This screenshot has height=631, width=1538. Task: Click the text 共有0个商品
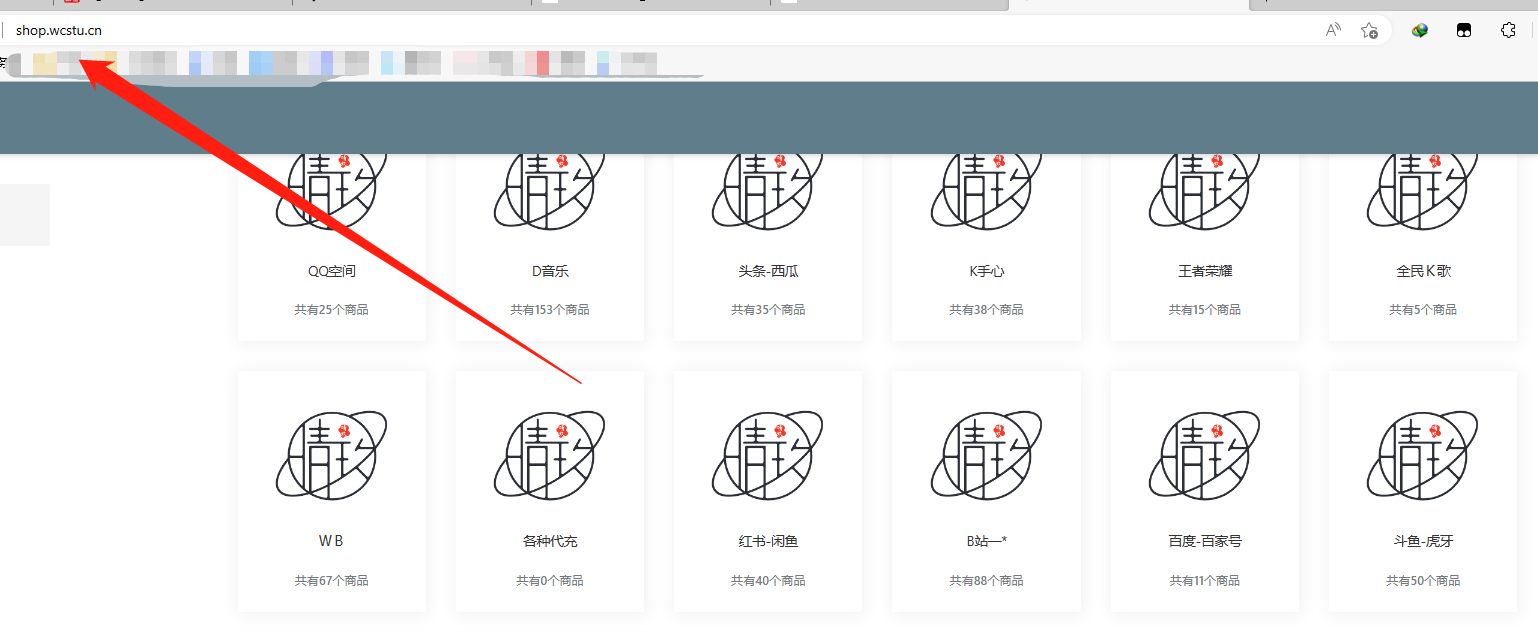coord(550,581)
